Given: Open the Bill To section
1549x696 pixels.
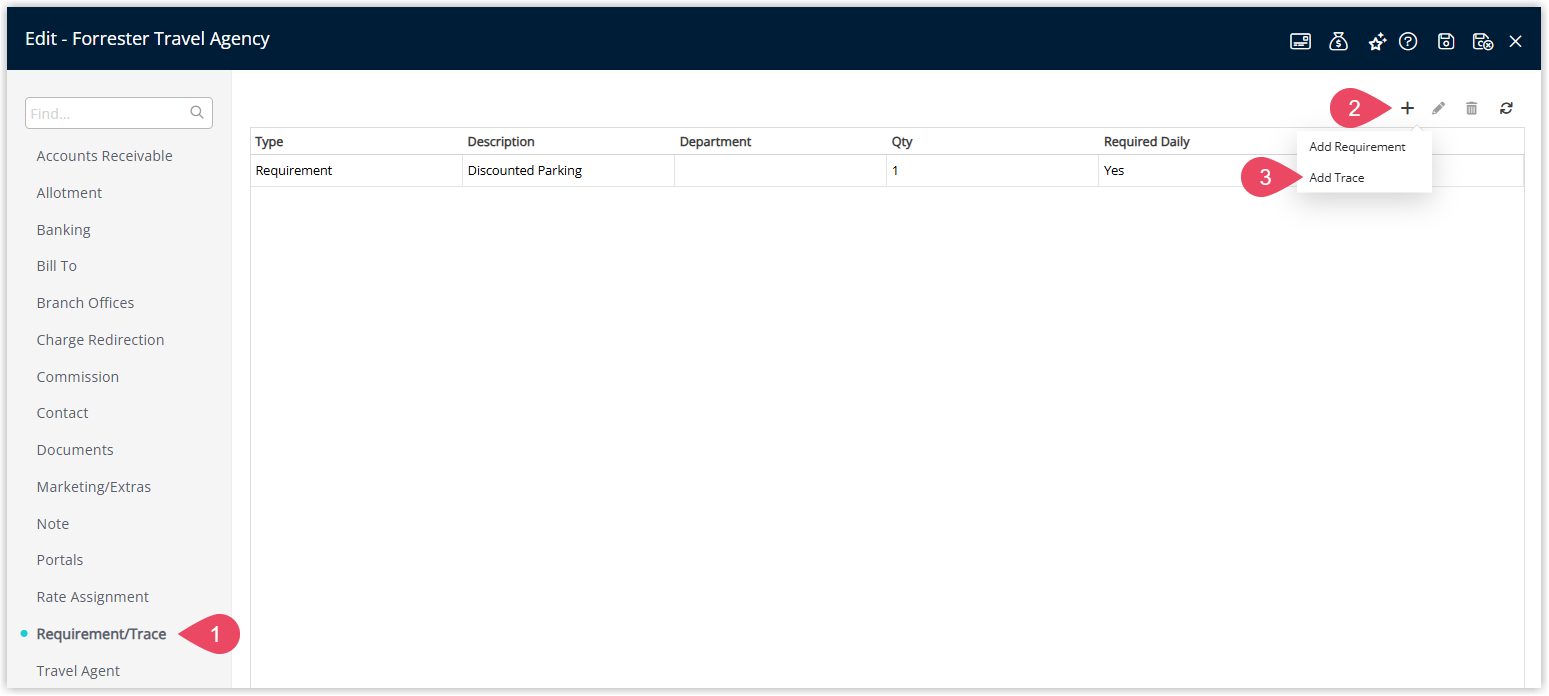Looking at the screenshot, I should (x=56, y=266).
